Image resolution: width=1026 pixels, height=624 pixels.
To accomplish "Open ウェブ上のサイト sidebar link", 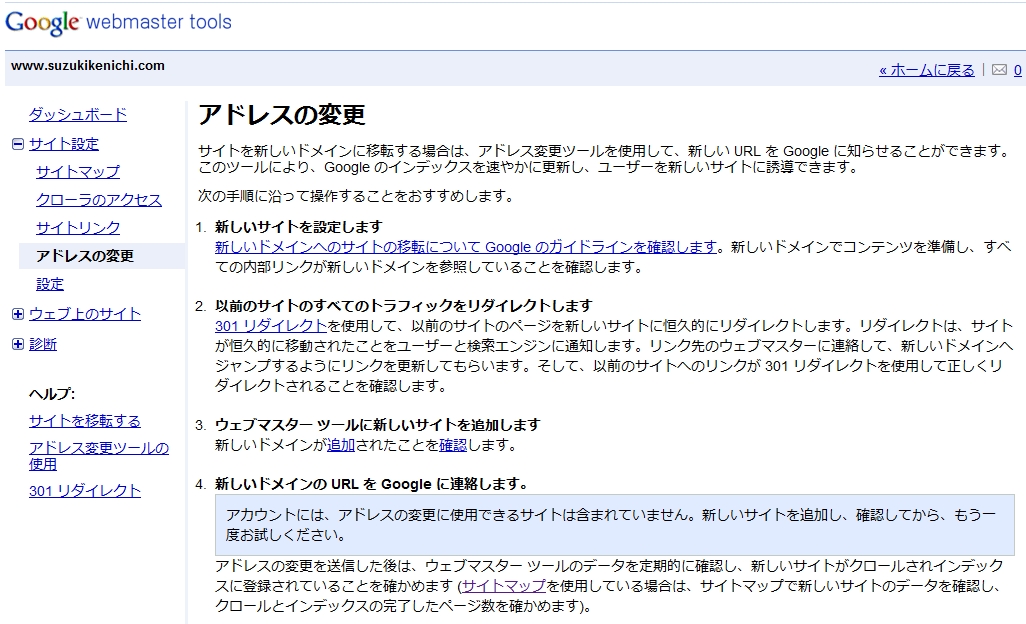I will point(85,314).
